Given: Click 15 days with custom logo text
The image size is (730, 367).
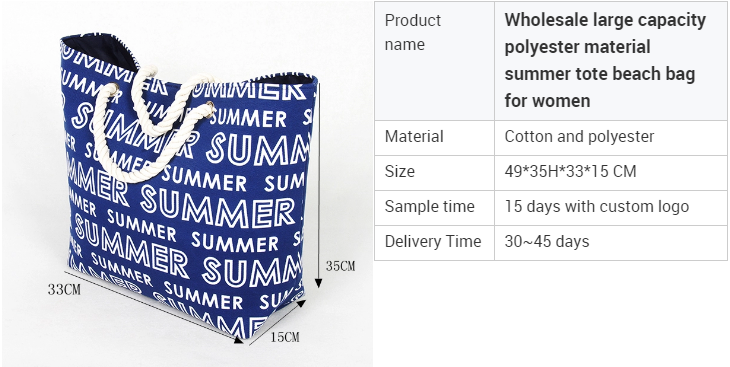Looking at the screenshot, I should 597,206.
